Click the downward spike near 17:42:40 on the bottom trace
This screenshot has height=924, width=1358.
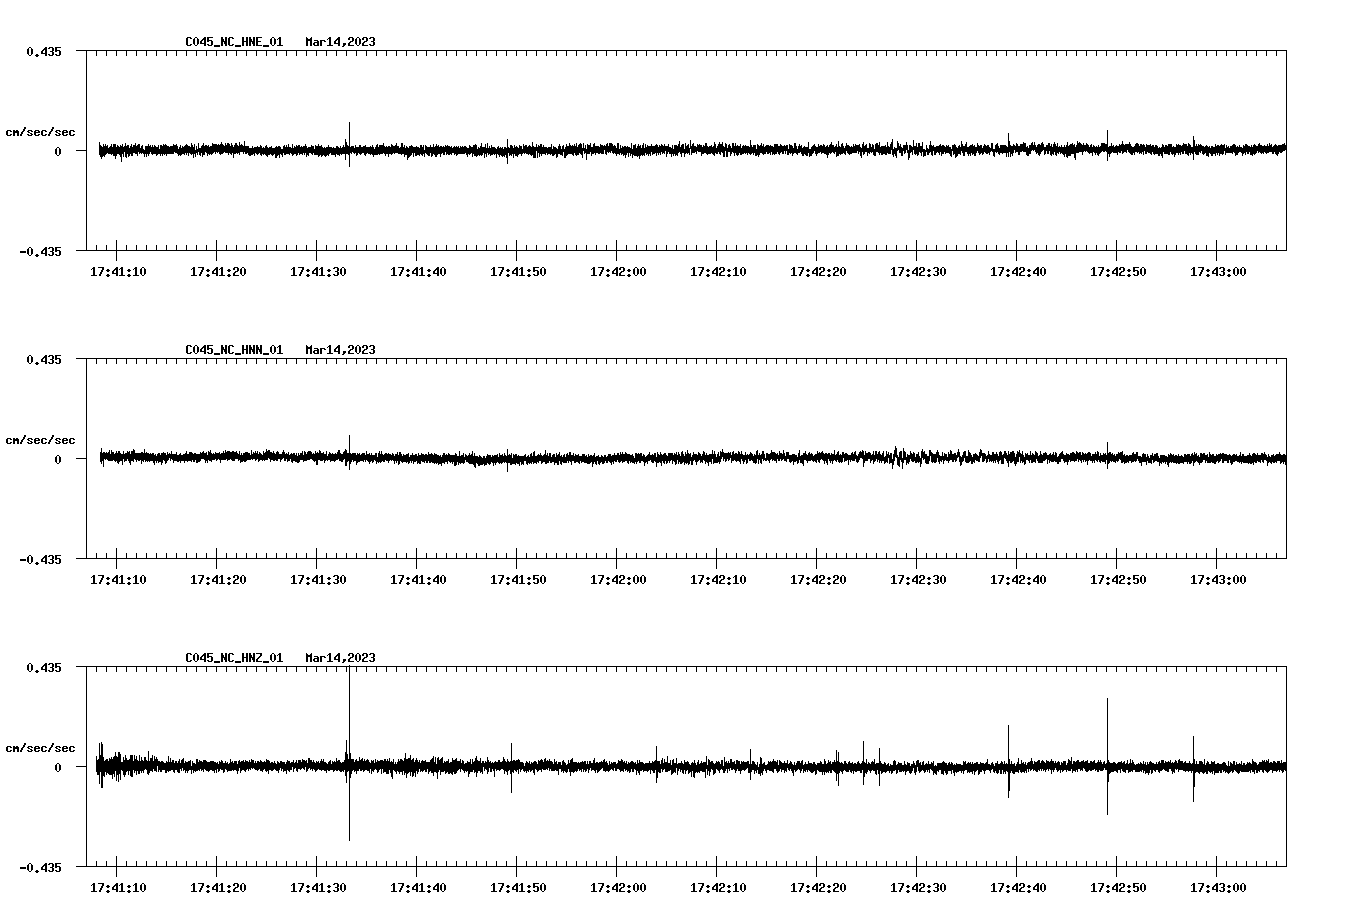point(1009,790)
